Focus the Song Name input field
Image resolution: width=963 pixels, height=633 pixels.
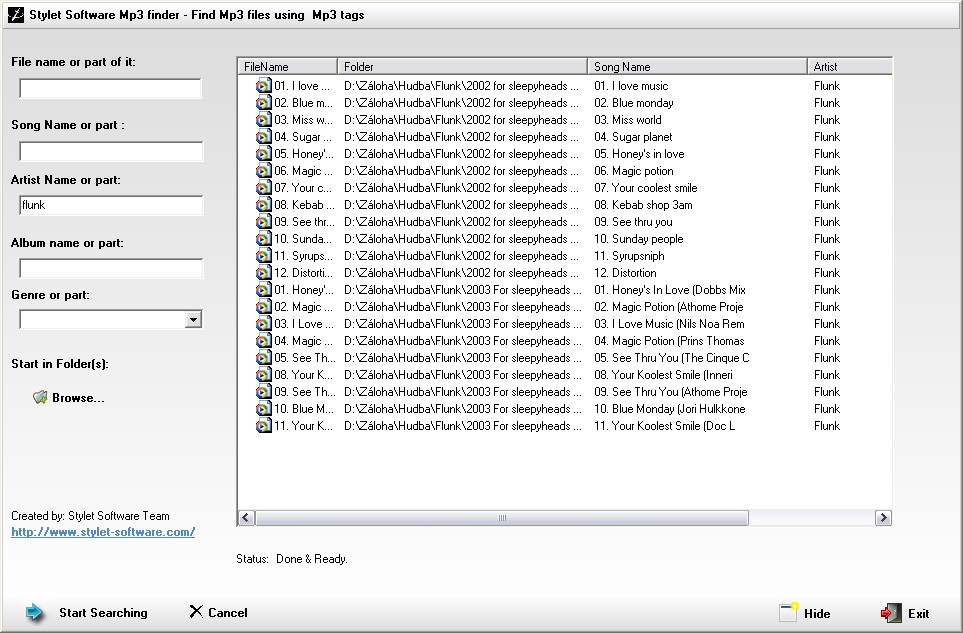pos(111,151)
